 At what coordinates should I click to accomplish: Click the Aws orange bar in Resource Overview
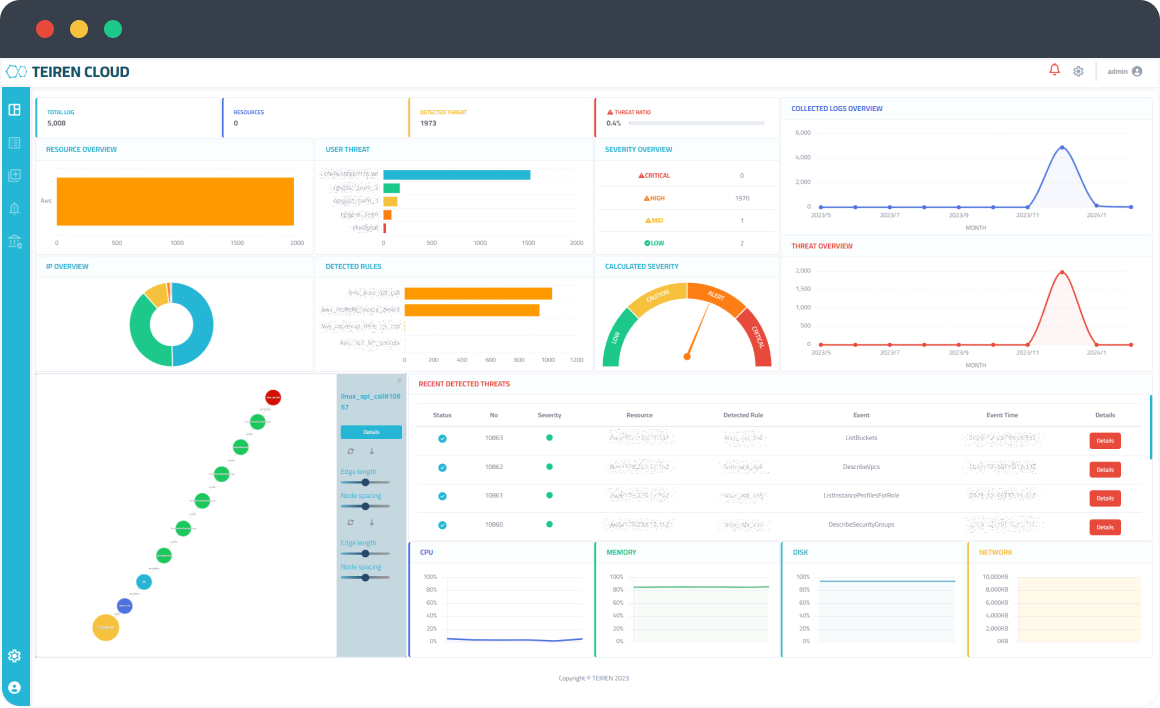pyautogui.click(x=175, y=201)
